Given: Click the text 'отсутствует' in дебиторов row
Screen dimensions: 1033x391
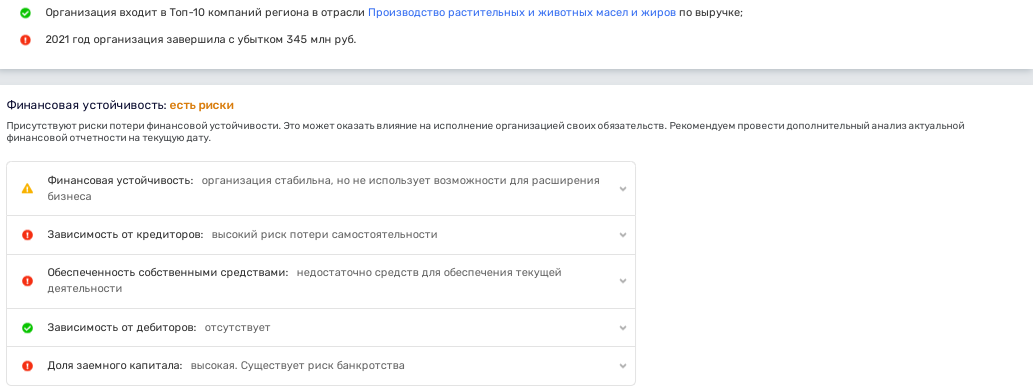Looking at the screenshot, I should coord(237,327).
